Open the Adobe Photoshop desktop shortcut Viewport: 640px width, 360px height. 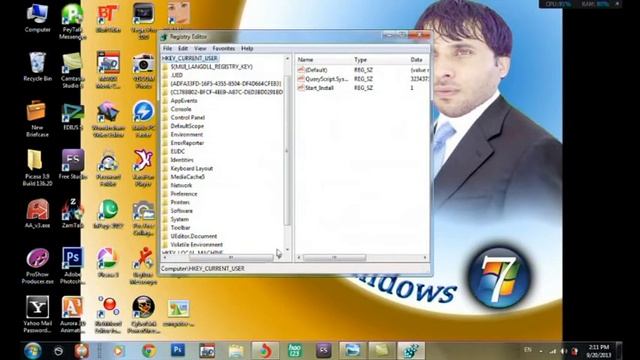click(72, 265)
